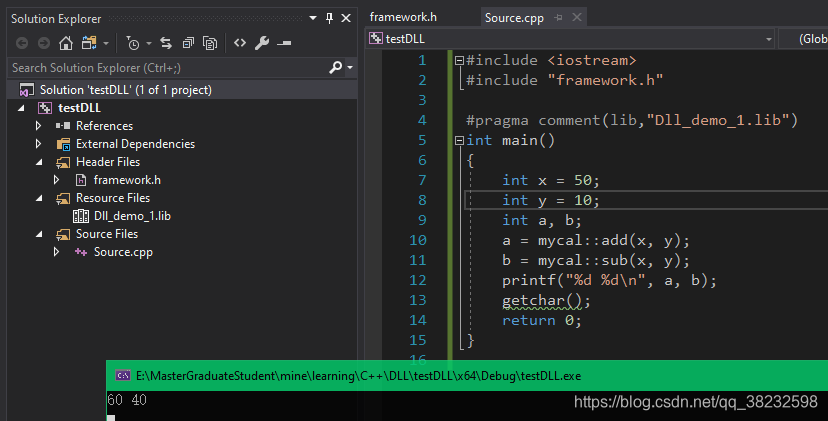Click the Collapse All icon
The image size is (828, 421).
coord(188,43)
